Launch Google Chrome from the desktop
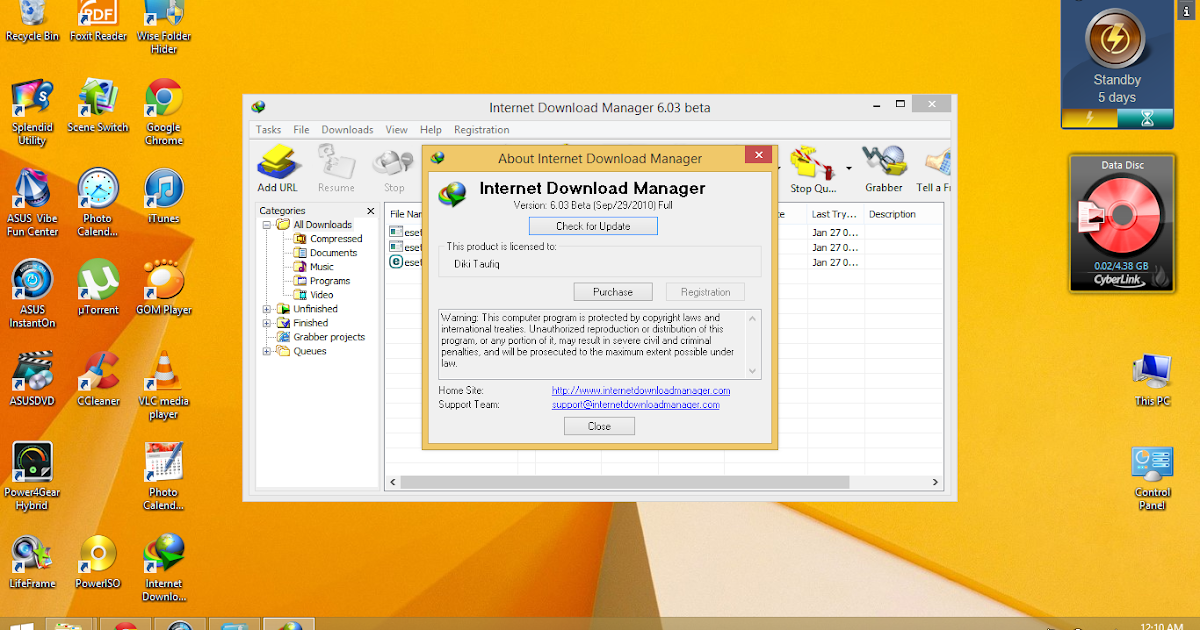Image resolution: width=1200 pixels, height=630 pixels. [164, 112]
